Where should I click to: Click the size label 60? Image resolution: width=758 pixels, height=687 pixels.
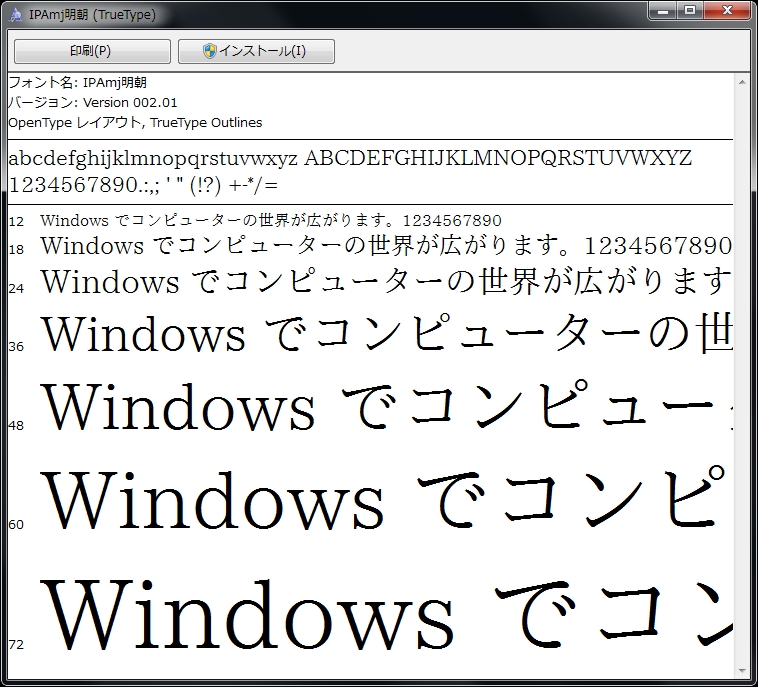(16, 525)
